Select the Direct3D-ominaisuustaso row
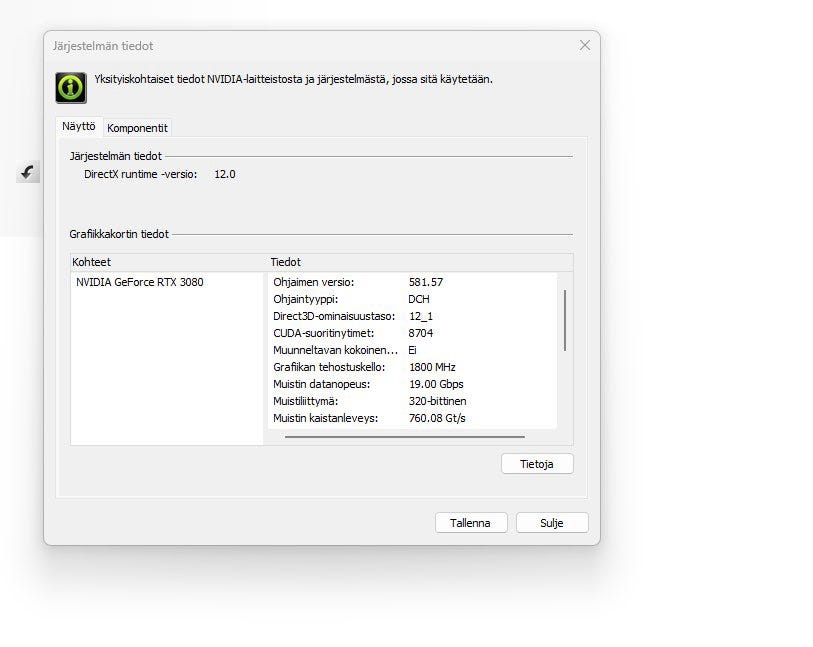The image size is (813, 647). tap(412, 316)
